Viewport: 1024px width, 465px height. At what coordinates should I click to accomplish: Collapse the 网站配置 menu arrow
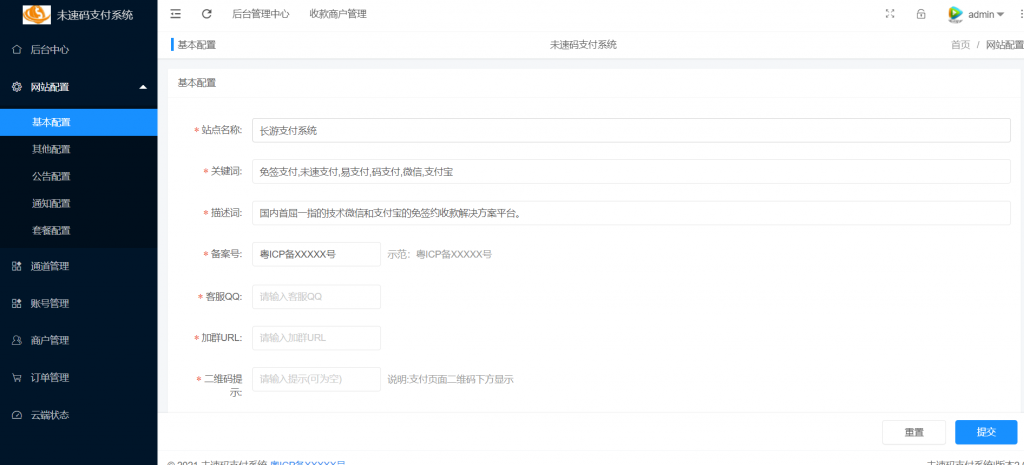[143, 87]
